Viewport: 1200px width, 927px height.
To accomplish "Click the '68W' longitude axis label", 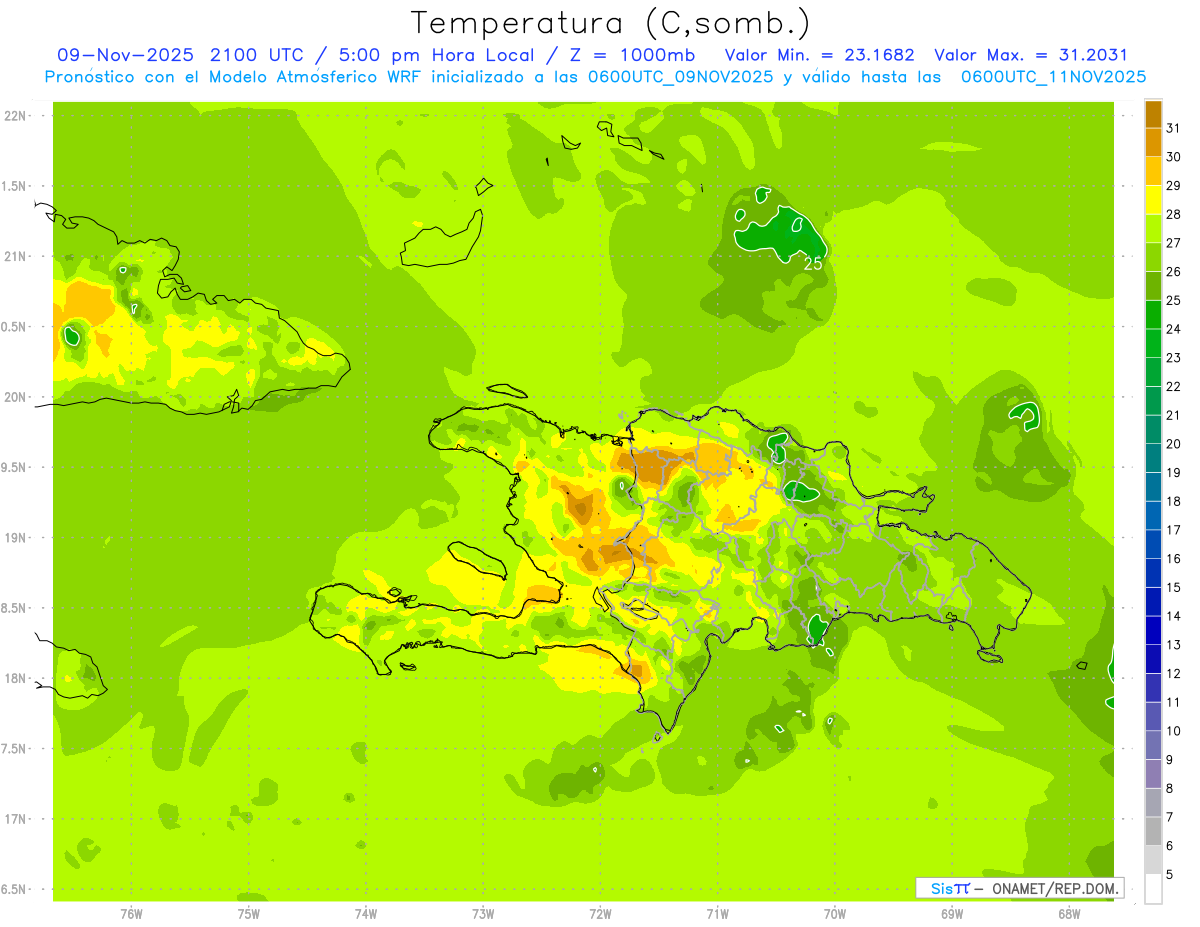I will pos(1069,913).
